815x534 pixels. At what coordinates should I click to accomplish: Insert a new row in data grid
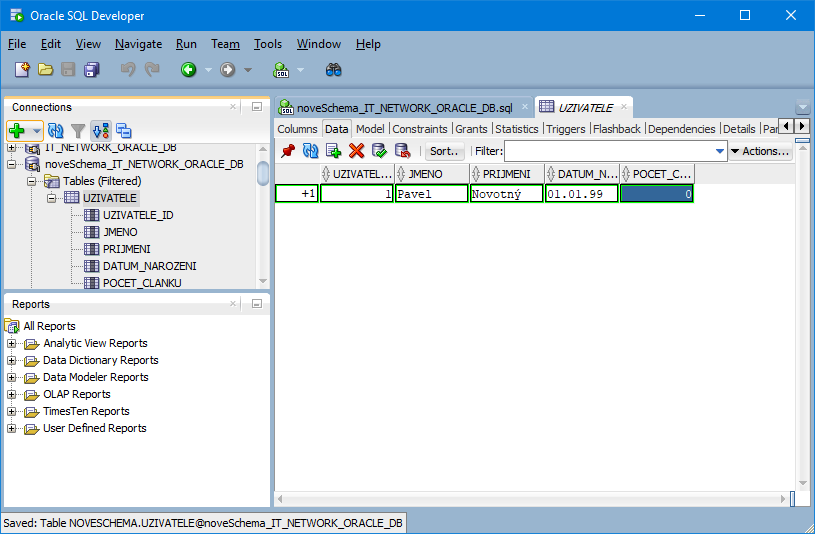333,151
